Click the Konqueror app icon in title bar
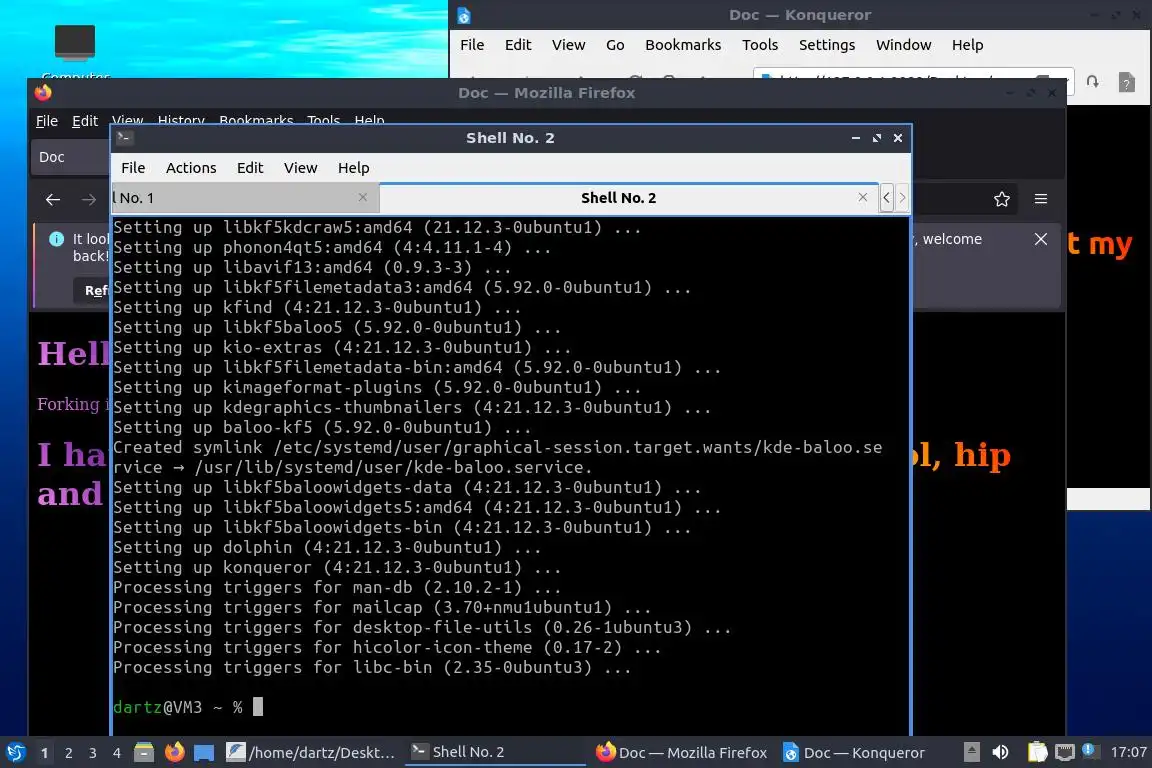Image resolution: width=1152 pixels, height=768 pixels. pyautogui.click(x=464, y=15)
